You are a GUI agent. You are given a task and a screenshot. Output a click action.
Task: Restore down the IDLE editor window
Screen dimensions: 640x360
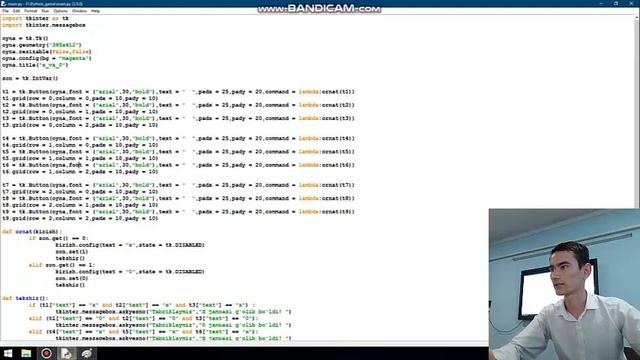(x=616, y=3)
